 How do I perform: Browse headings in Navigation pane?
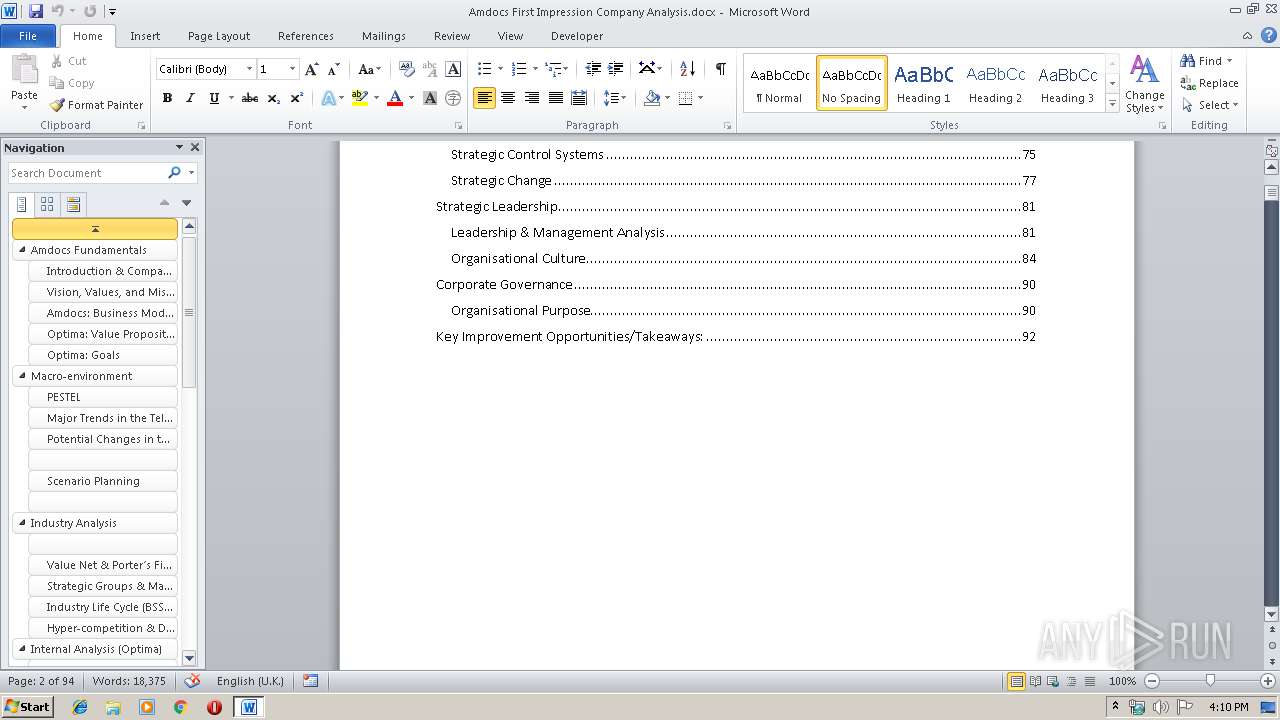click(22, 204)
